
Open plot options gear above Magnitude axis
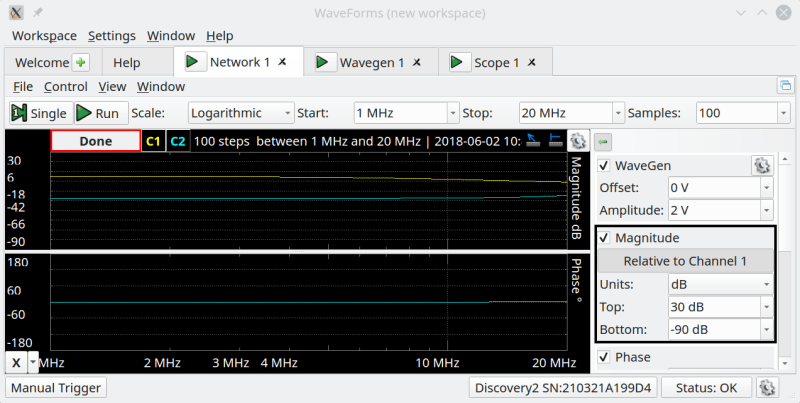tap(577, 141)
